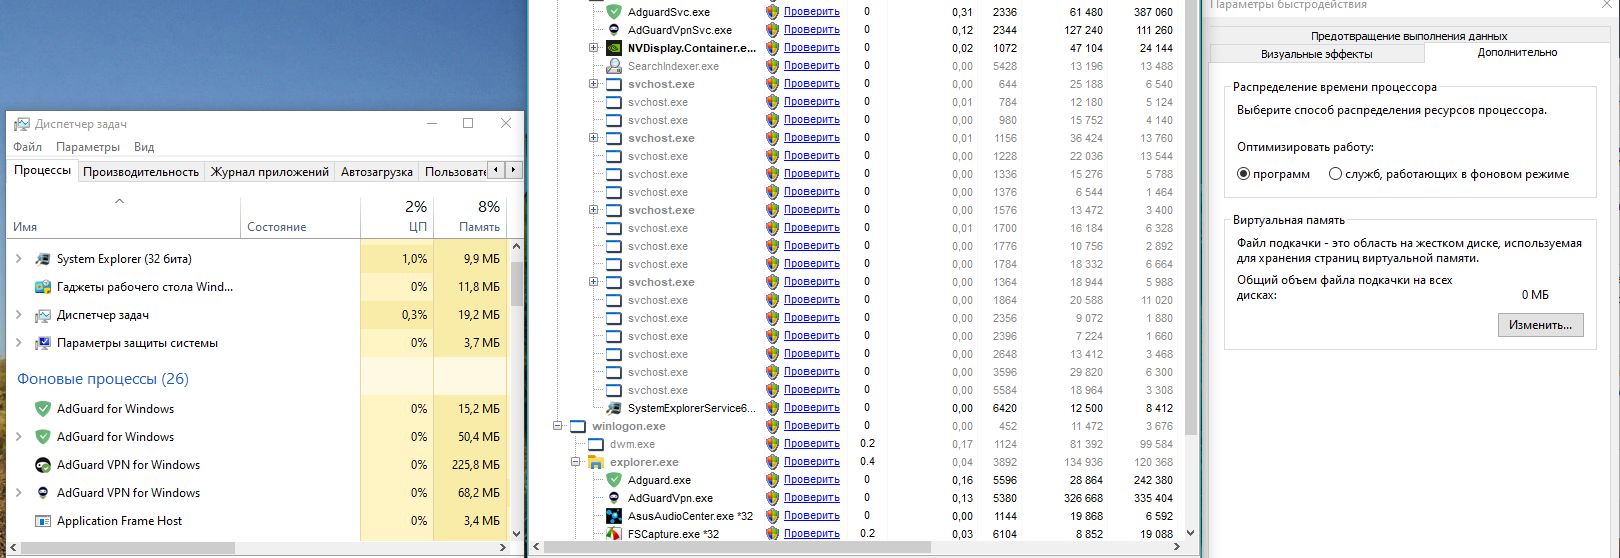Click the Фоновые процессы (26) group heading
This screenshot has height=558, width=1620.
pos(103,379)
